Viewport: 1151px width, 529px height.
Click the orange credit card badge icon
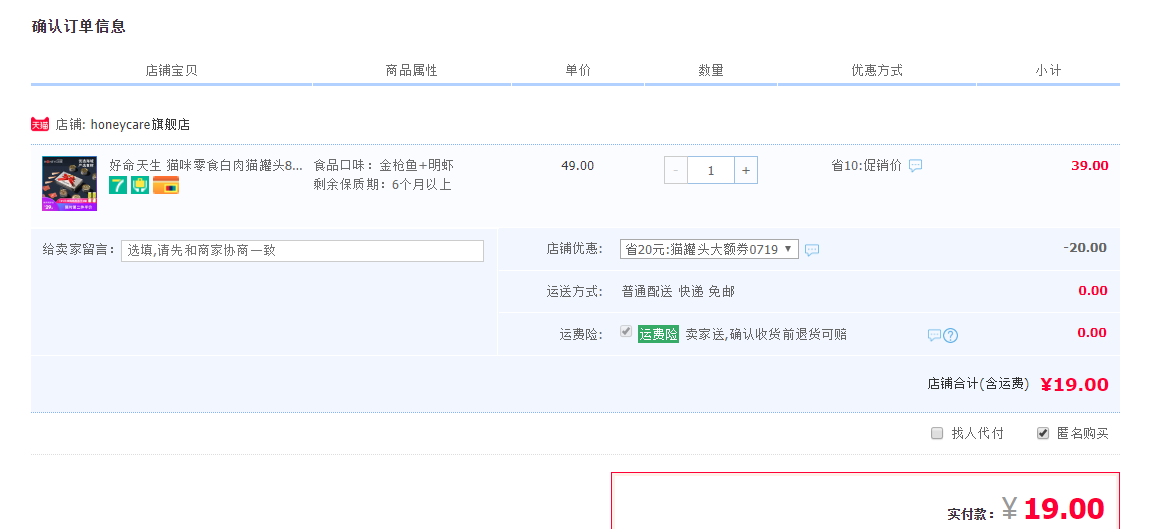click(166, 185)
